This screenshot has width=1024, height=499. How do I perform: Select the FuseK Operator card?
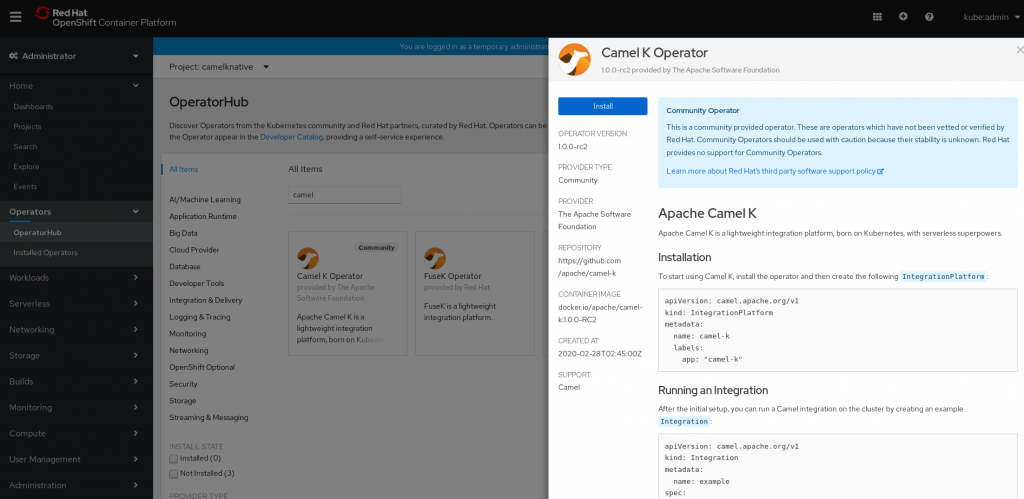coord(474,293)
